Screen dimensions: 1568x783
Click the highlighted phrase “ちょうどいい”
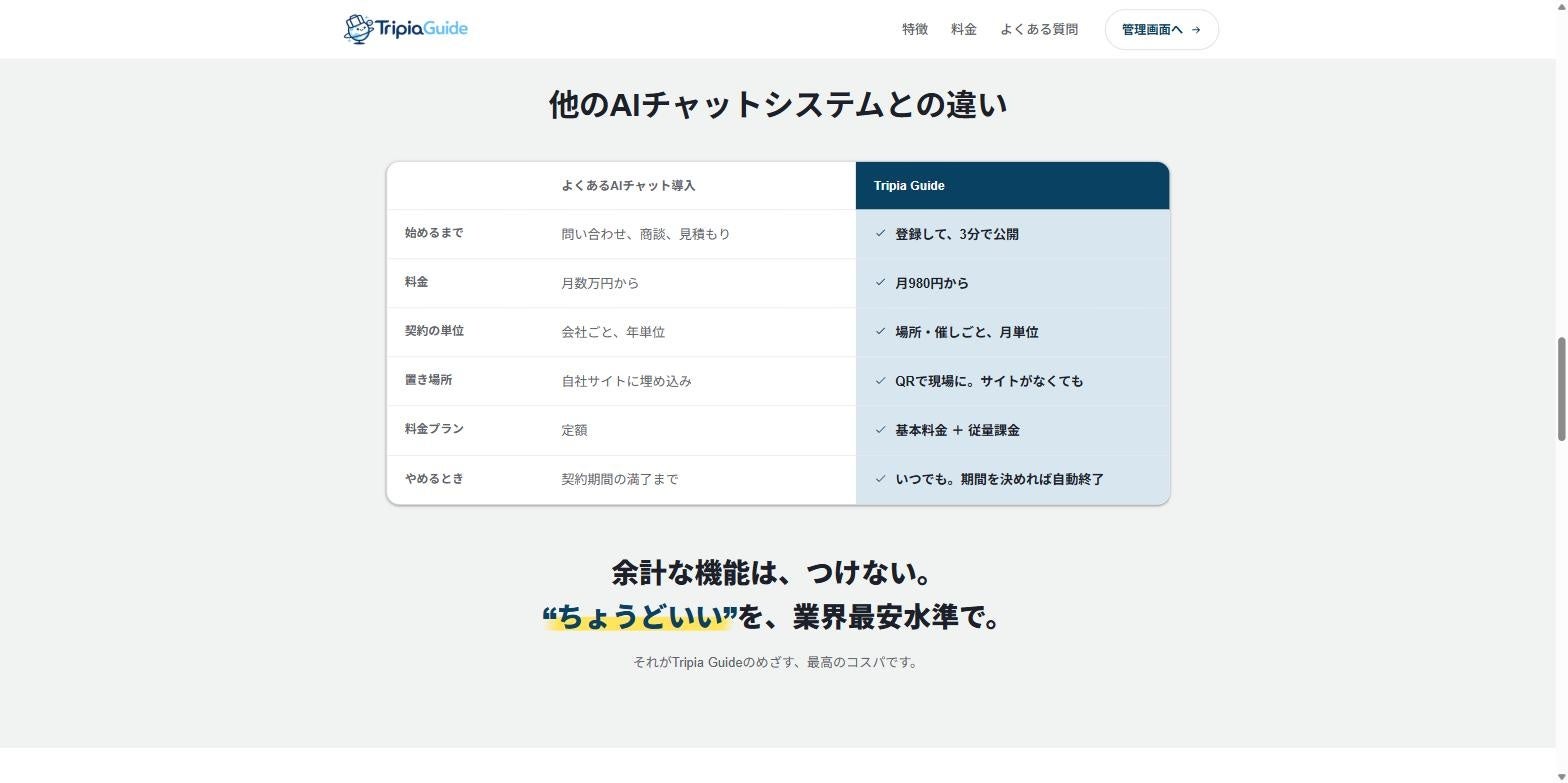[639, 617]
